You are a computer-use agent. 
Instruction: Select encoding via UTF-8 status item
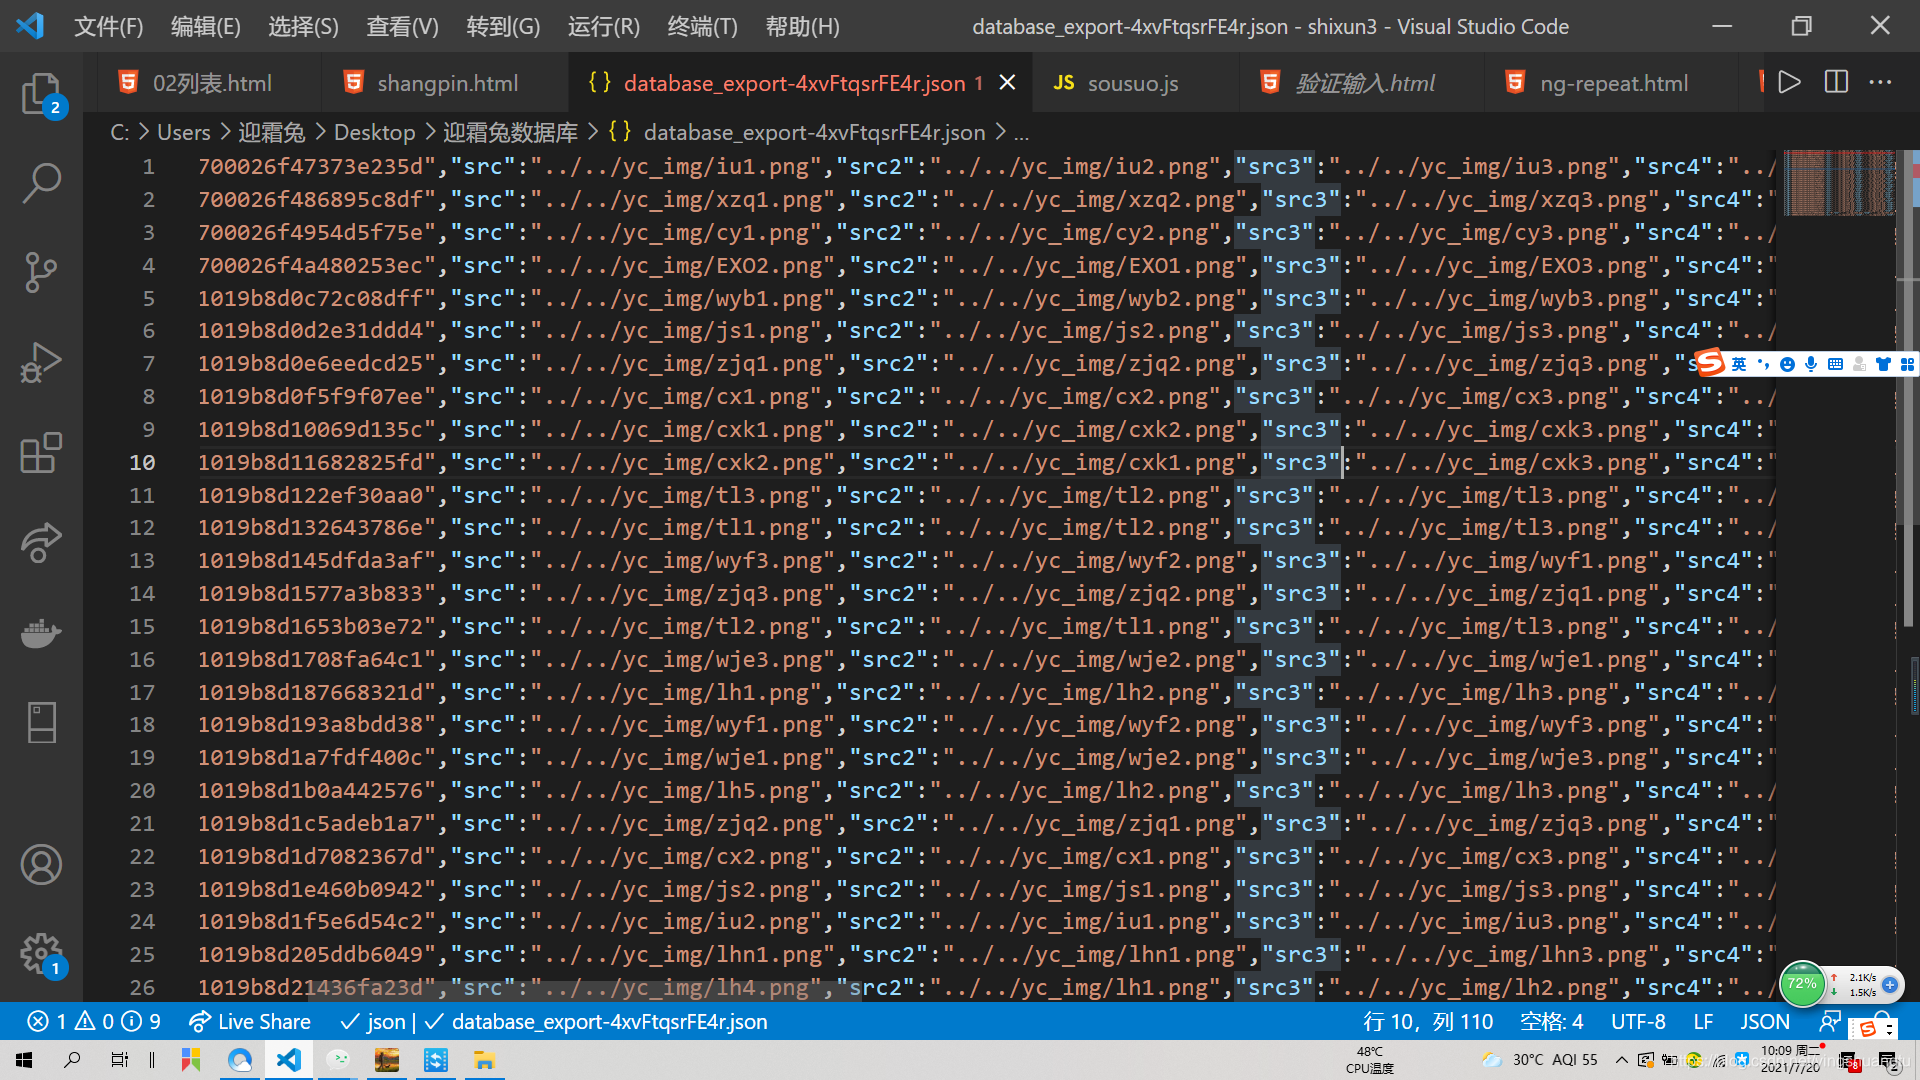click(x=1638, y=1021)
